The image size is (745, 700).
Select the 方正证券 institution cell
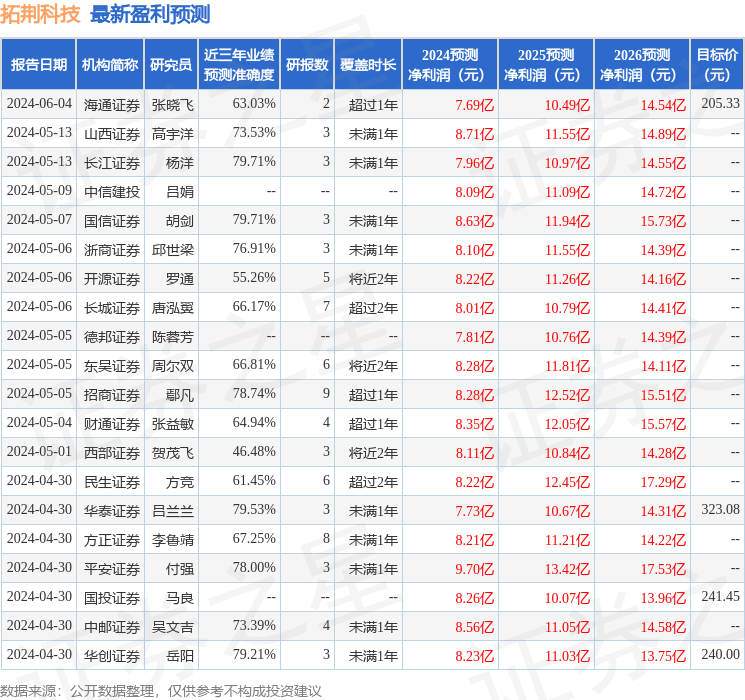[112, 540]
